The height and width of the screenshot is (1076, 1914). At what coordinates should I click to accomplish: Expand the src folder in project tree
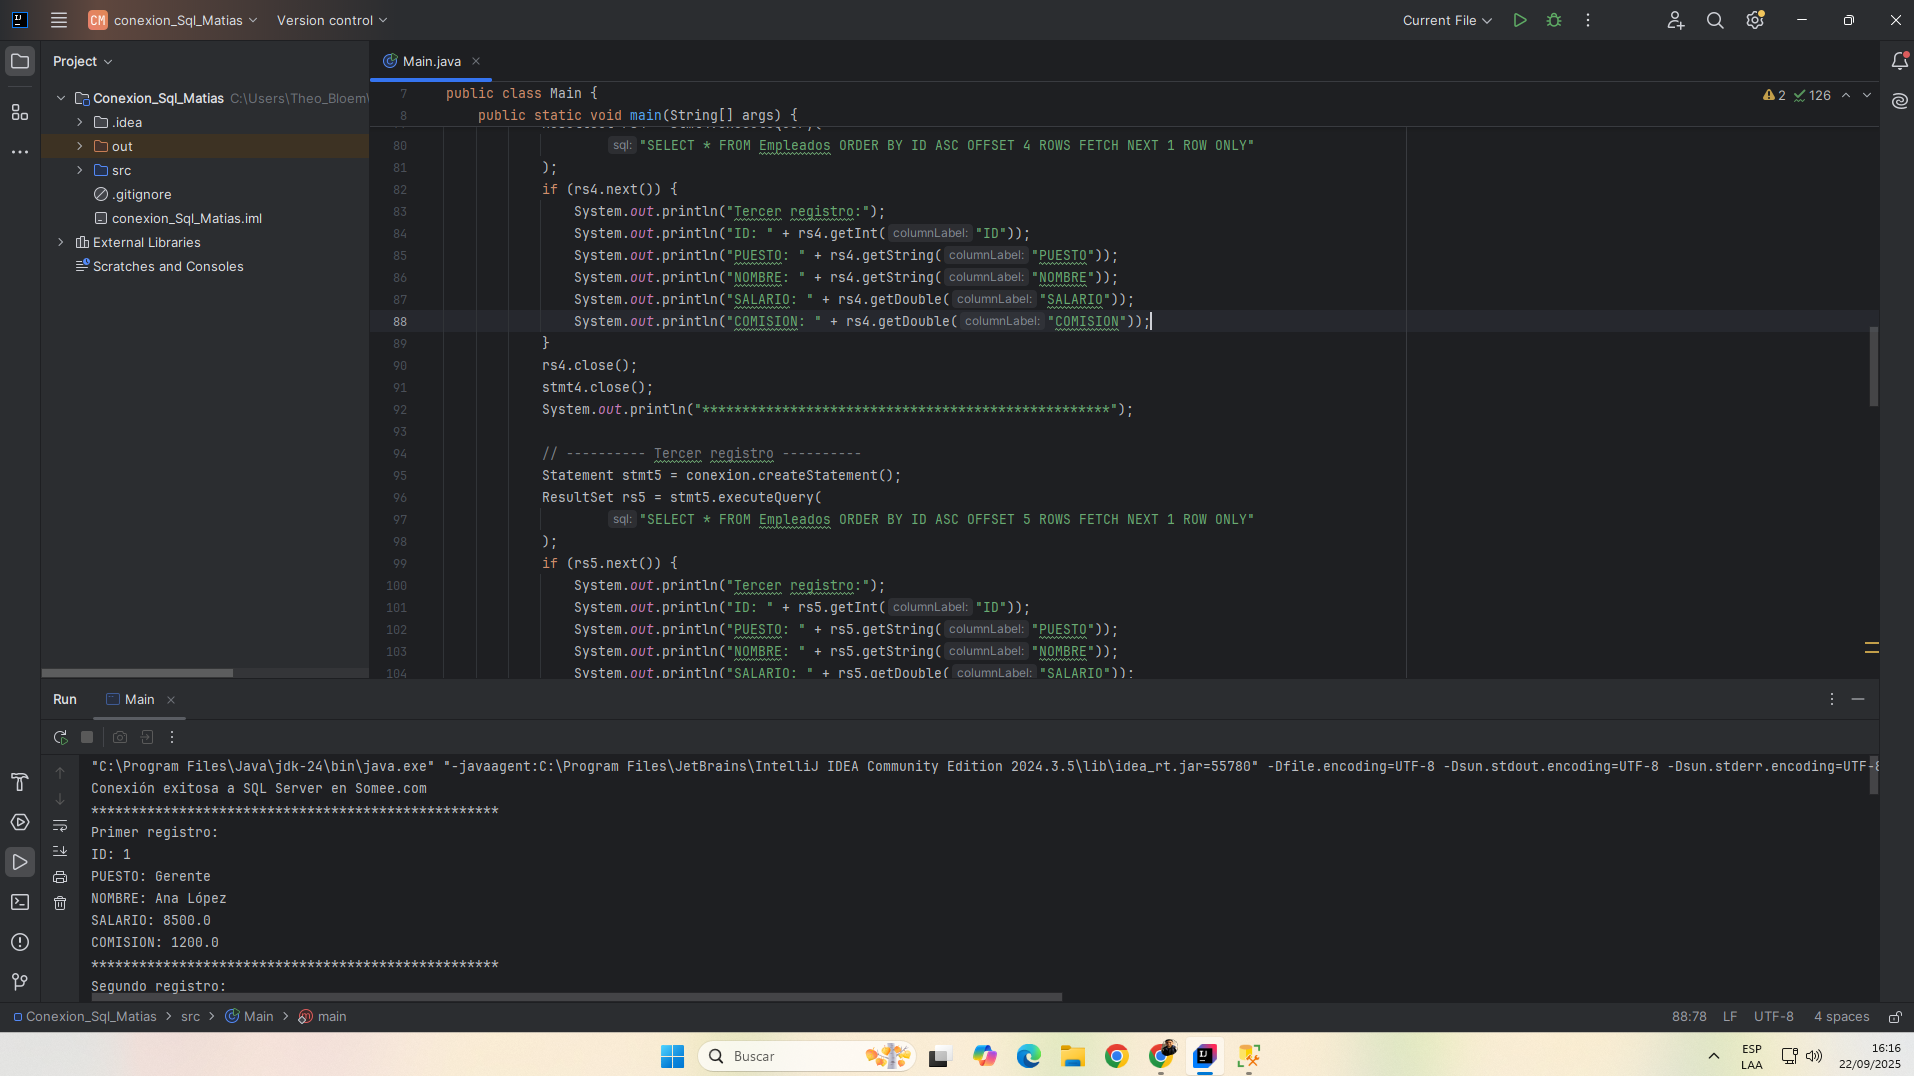click(x=80, y=170)
